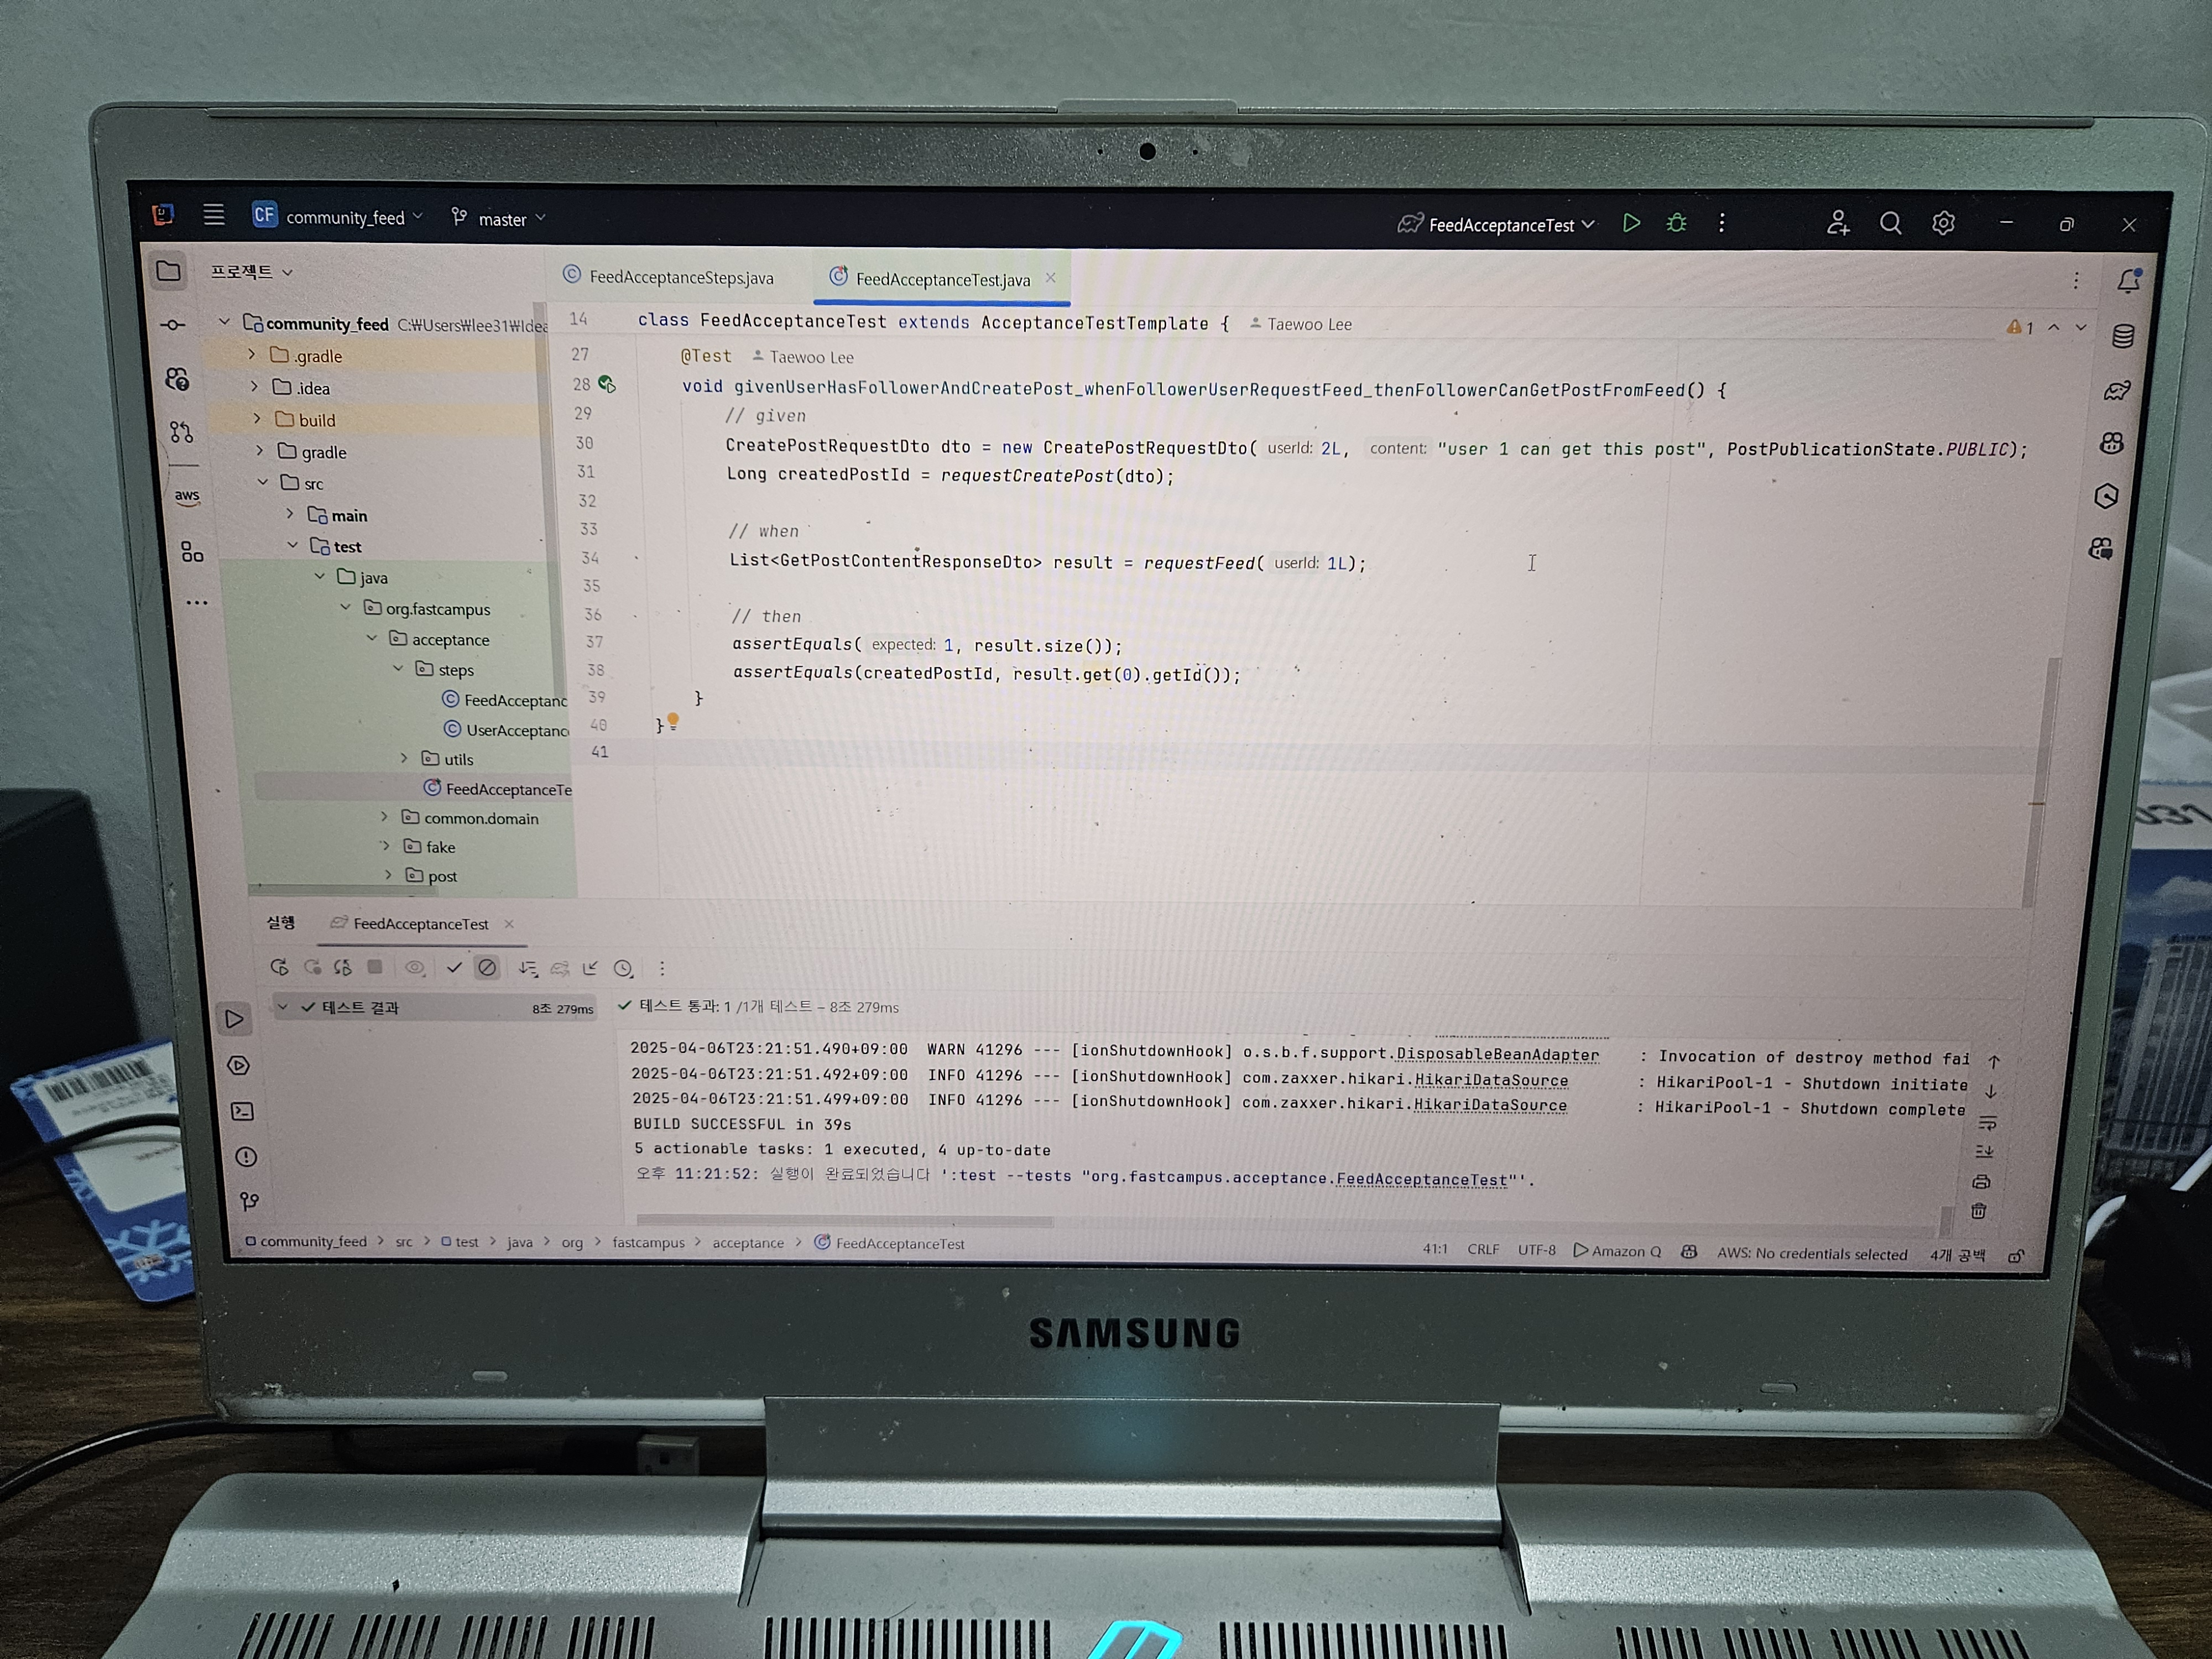The height and width of the screenshot is (1659, 2212).
Task: Clear console output trash icon
Action: coord(1978,1211)
